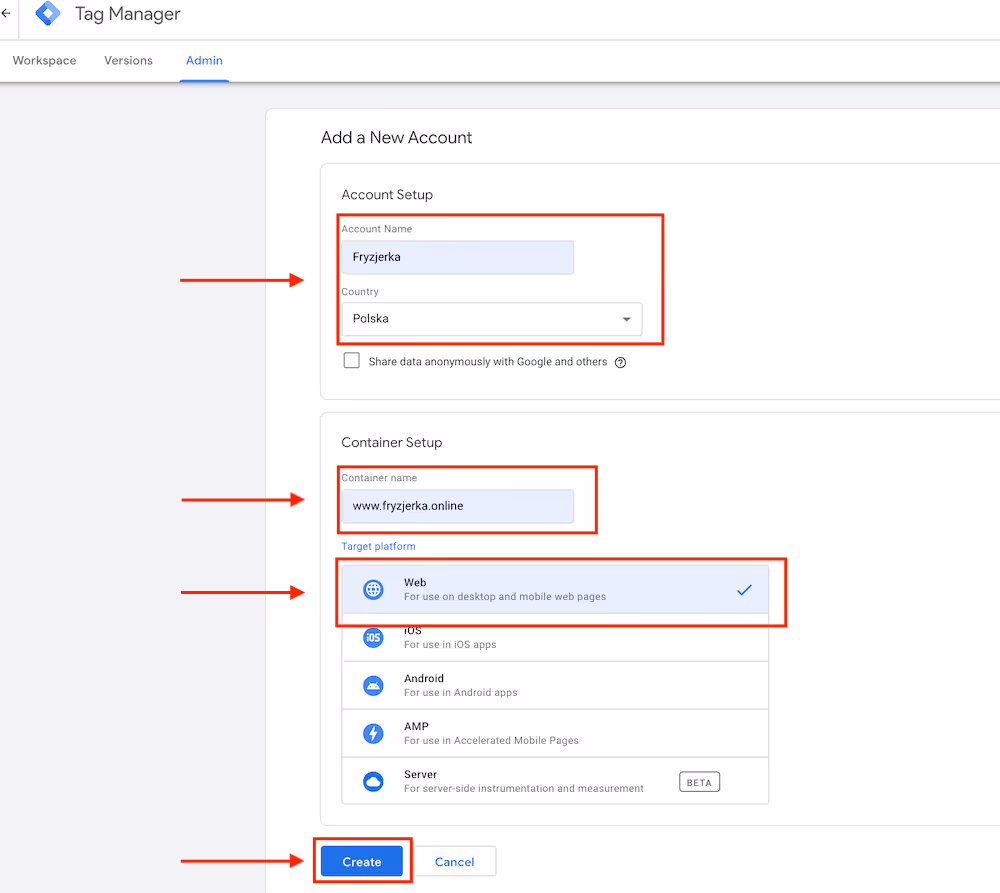Click the Tag Manager logo icon

pyautogui.click(x=47, y=15)
